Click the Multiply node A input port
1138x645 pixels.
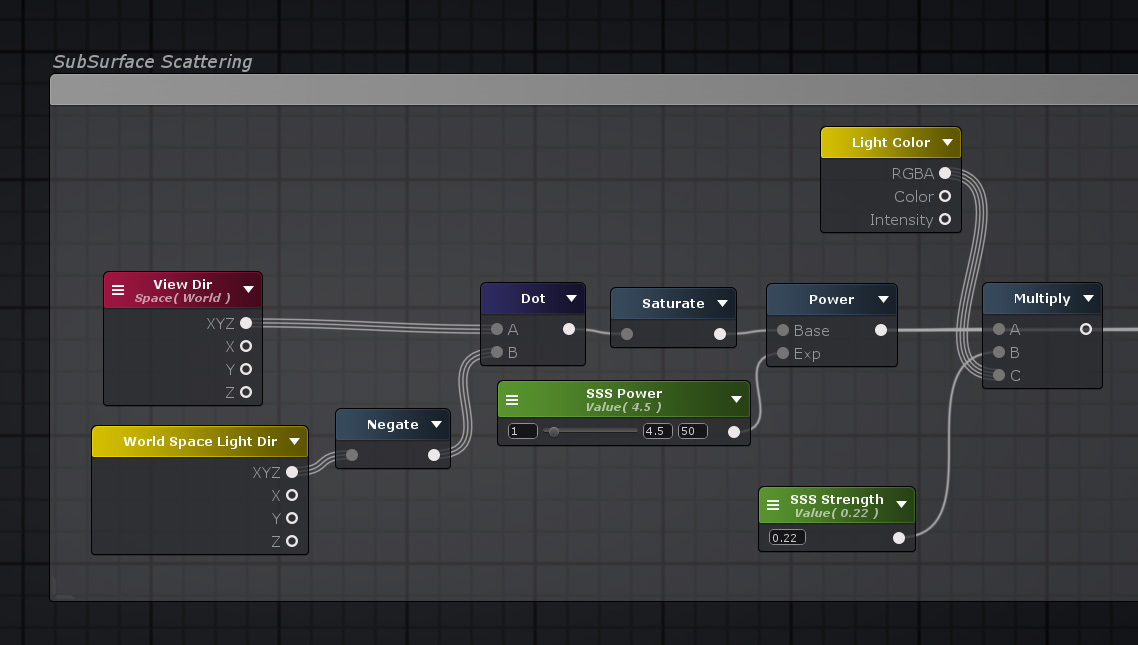[999, 329]
